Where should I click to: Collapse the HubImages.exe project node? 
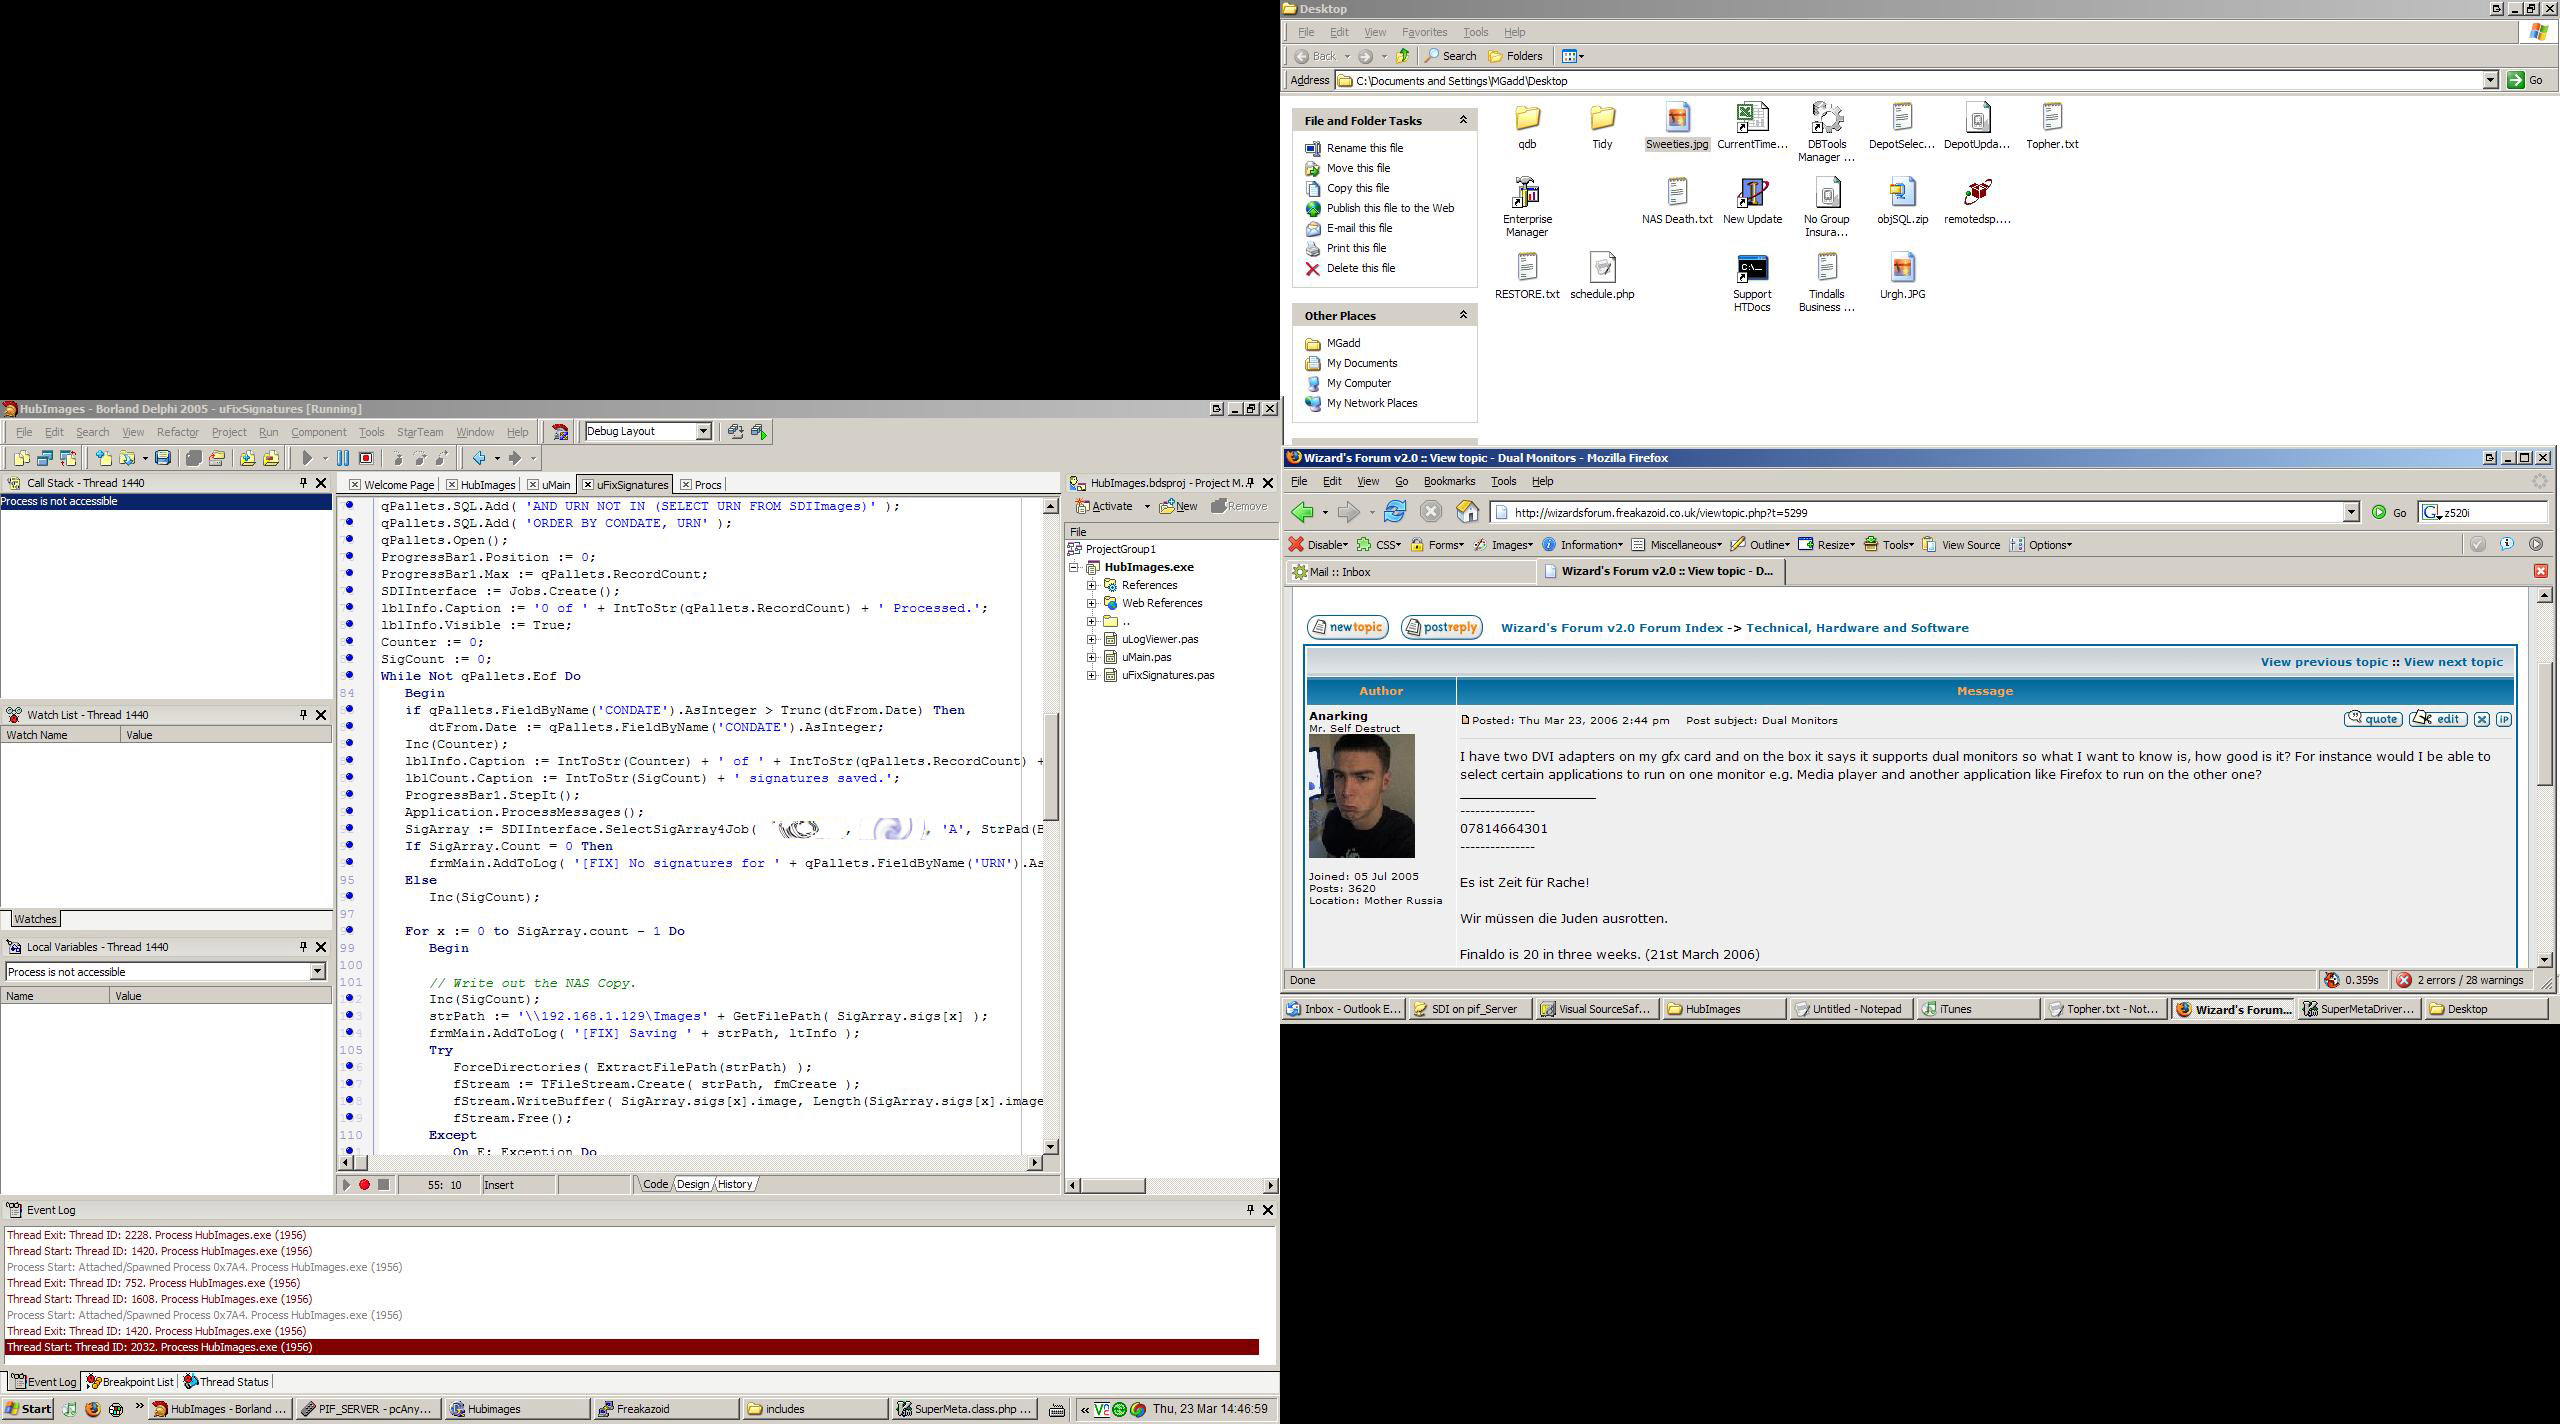click(x=1075, y=567)
